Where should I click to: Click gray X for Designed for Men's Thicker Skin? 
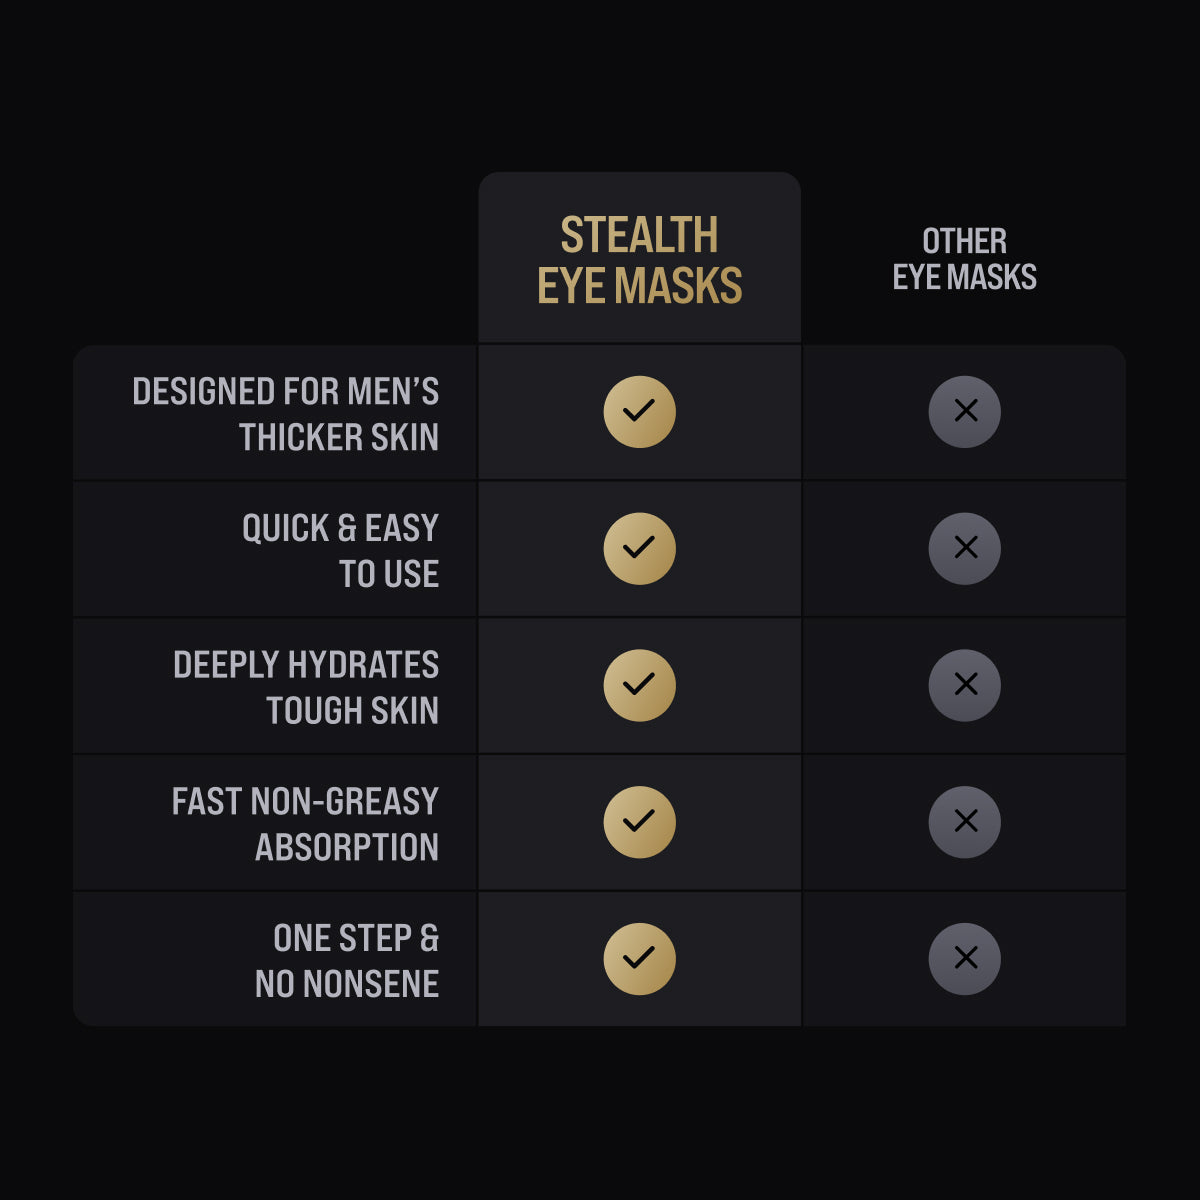(x=965, y=412)
